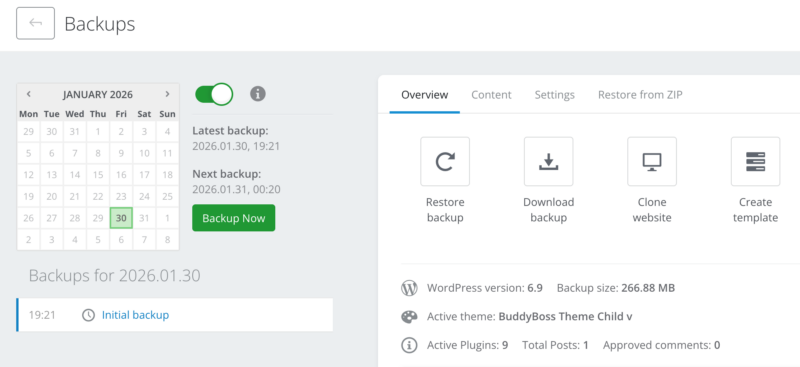
Task: Open the backup info icon
Action: [258, 94]
